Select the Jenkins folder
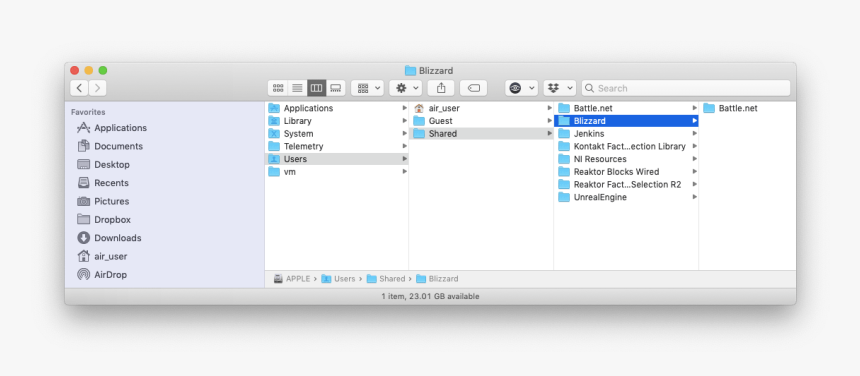The height and width of the screenshot is (376, 860). [x=626, y=133]
